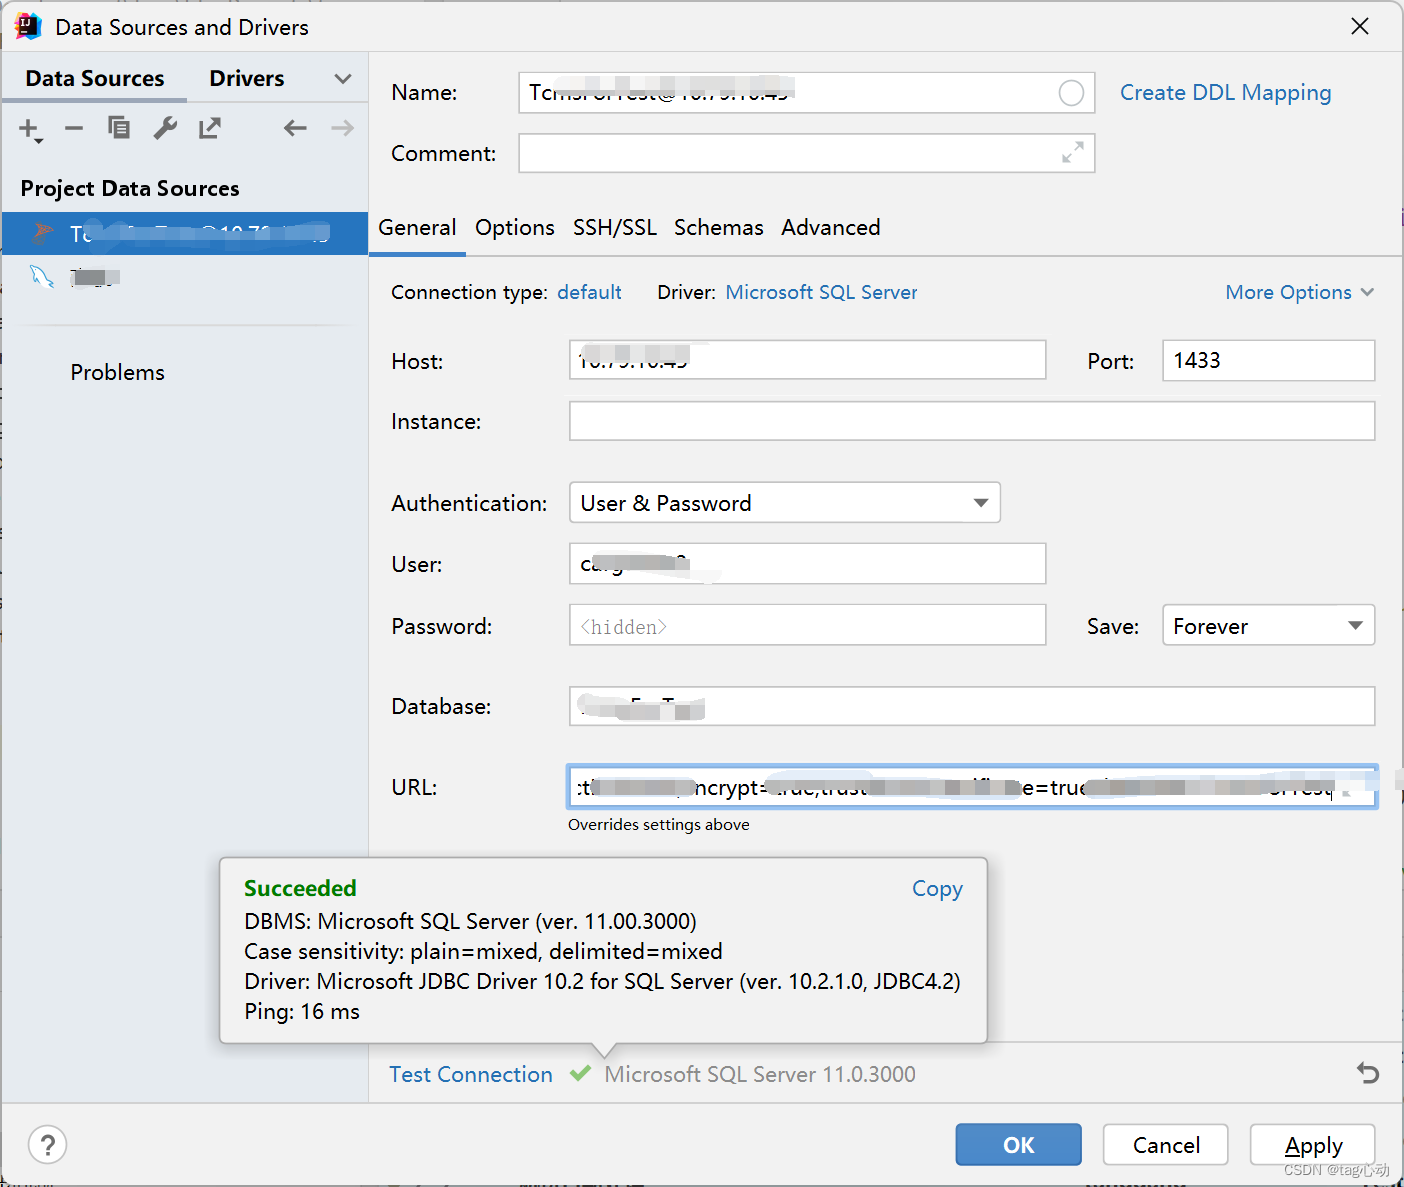Open the General tab
Screen dimensions: 1404x1187
417,228
